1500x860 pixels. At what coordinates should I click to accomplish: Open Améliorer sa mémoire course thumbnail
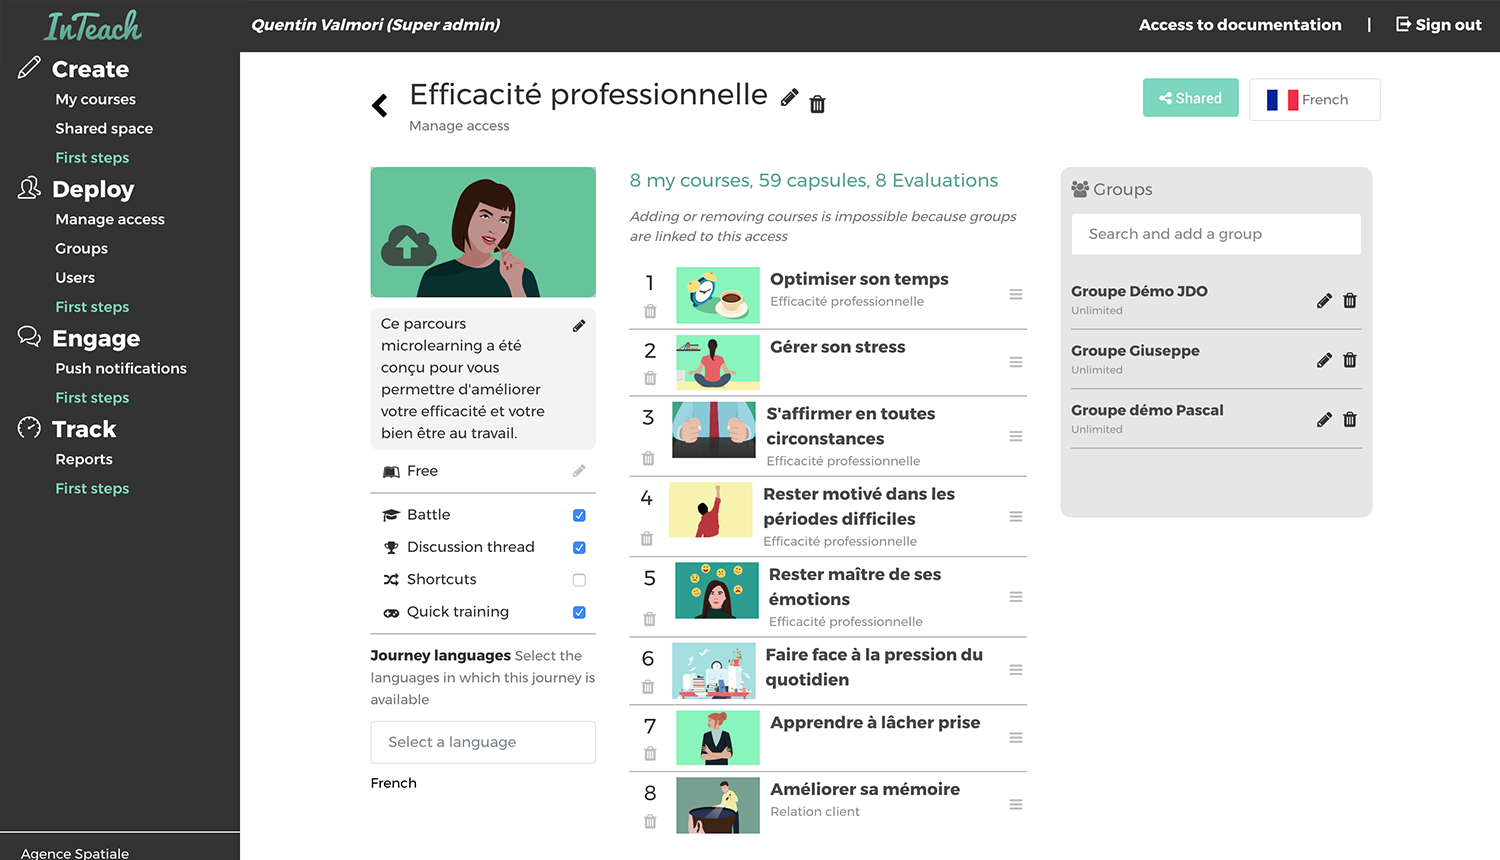click(718, 806)
